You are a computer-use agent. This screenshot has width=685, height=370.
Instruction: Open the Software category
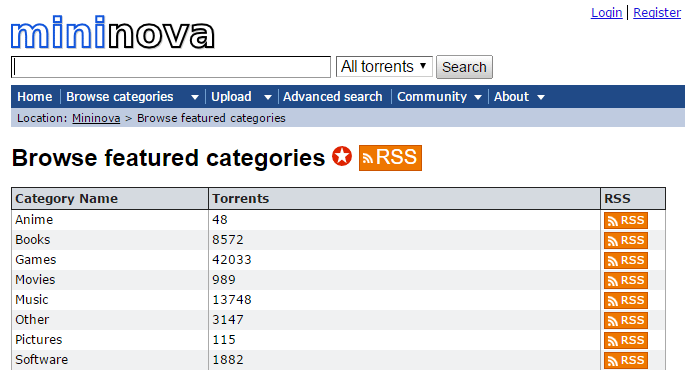coord(42,360)
